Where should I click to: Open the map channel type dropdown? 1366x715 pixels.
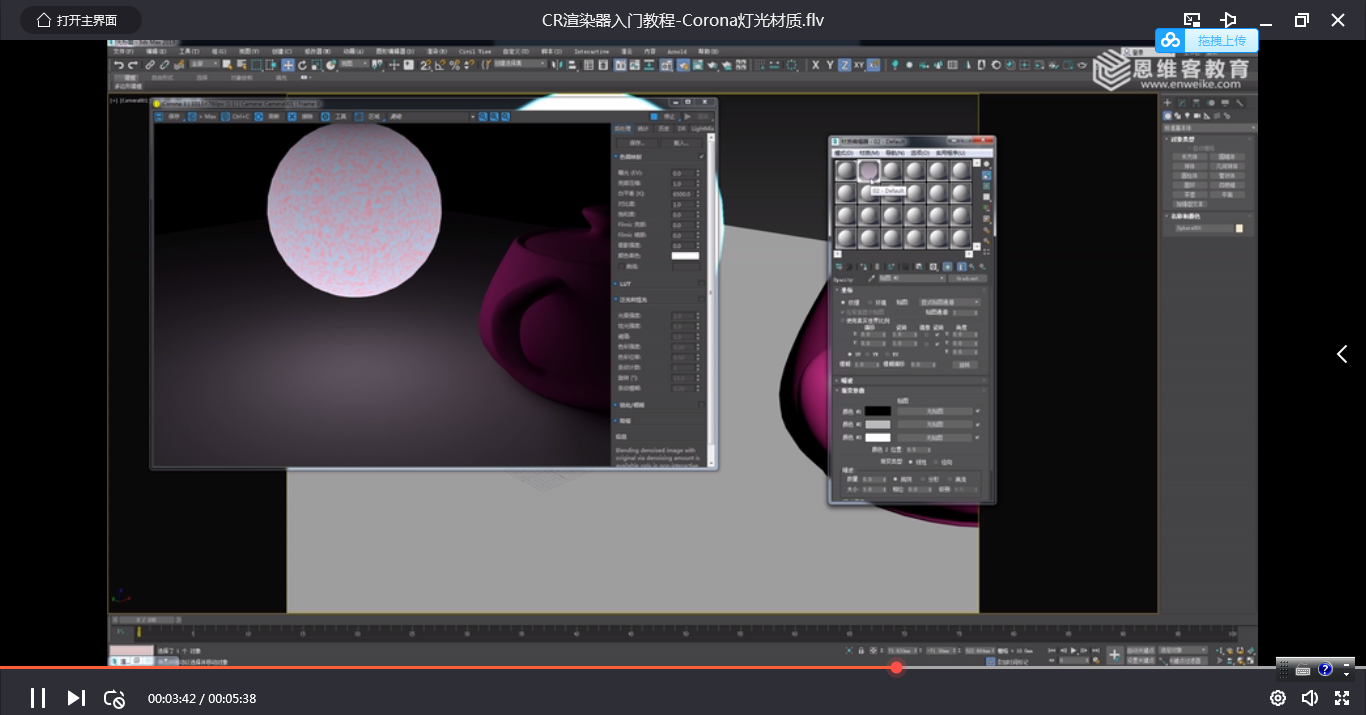[950, 302]
